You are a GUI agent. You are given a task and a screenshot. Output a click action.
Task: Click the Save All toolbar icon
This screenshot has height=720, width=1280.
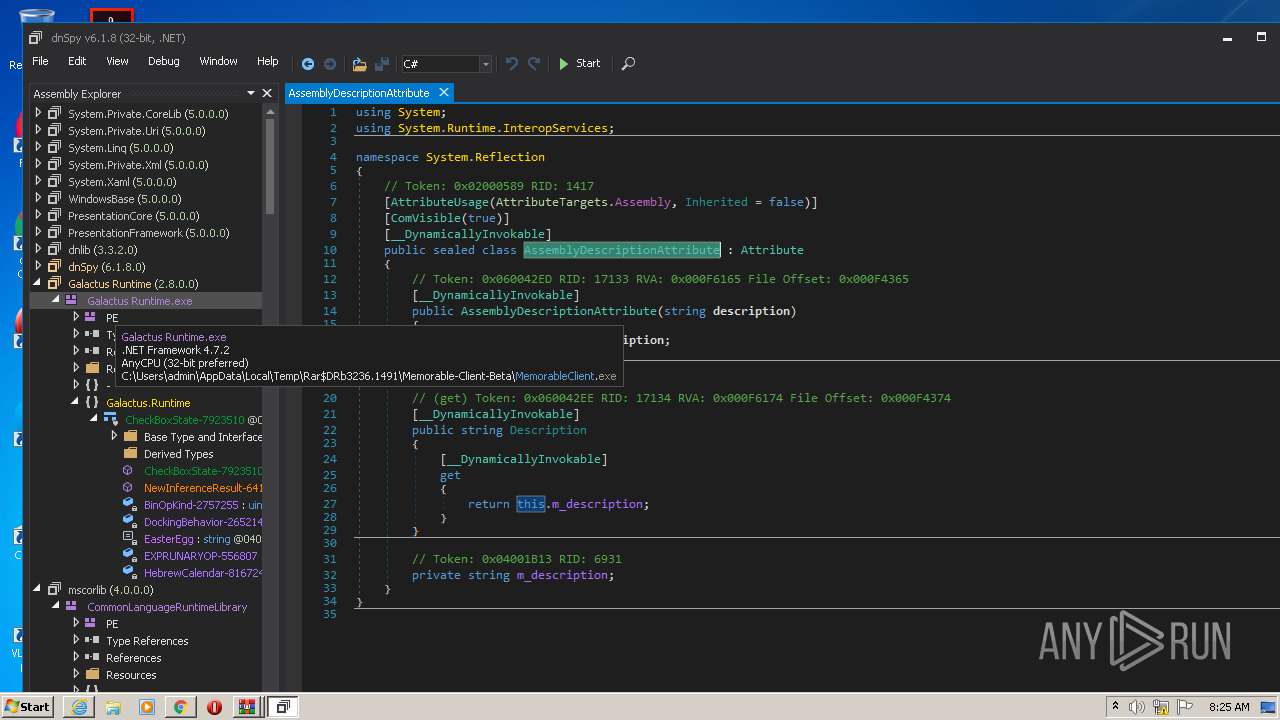pyautogui.click(x=381, y=63)
